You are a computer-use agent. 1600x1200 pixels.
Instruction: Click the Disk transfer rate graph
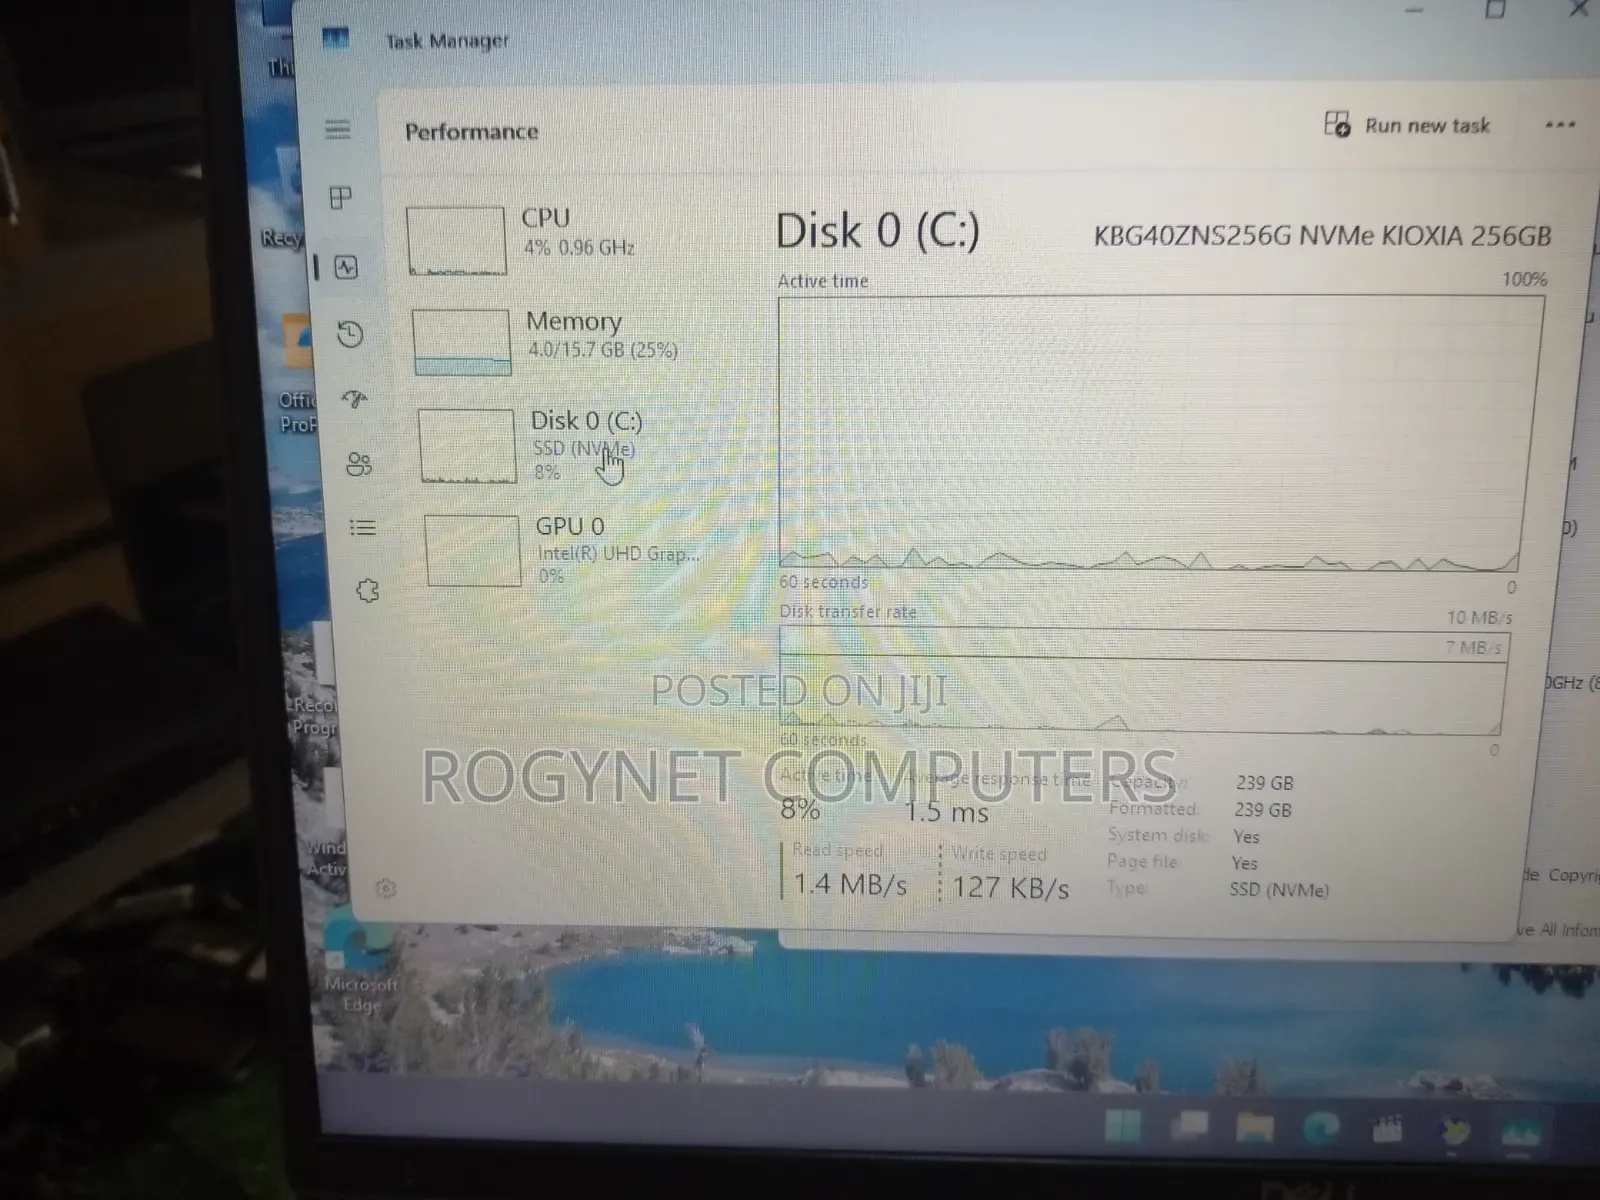1142,682
